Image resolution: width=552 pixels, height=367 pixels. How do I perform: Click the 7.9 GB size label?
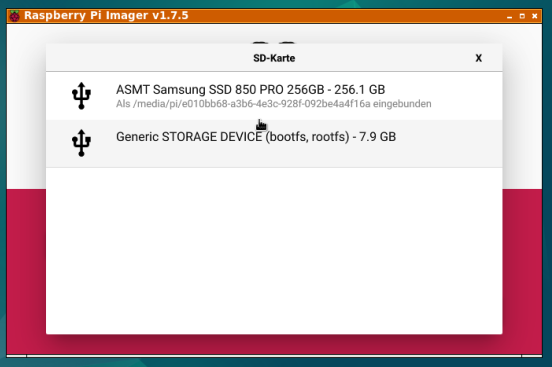(377, 137)
